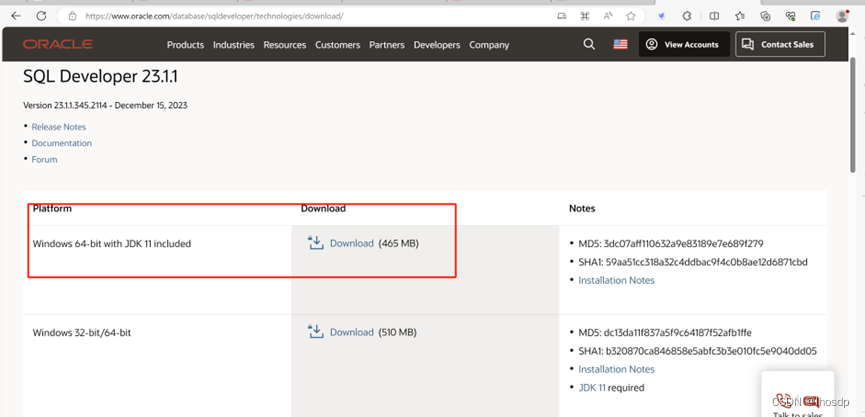Open the Developers menu

point(437,45)
